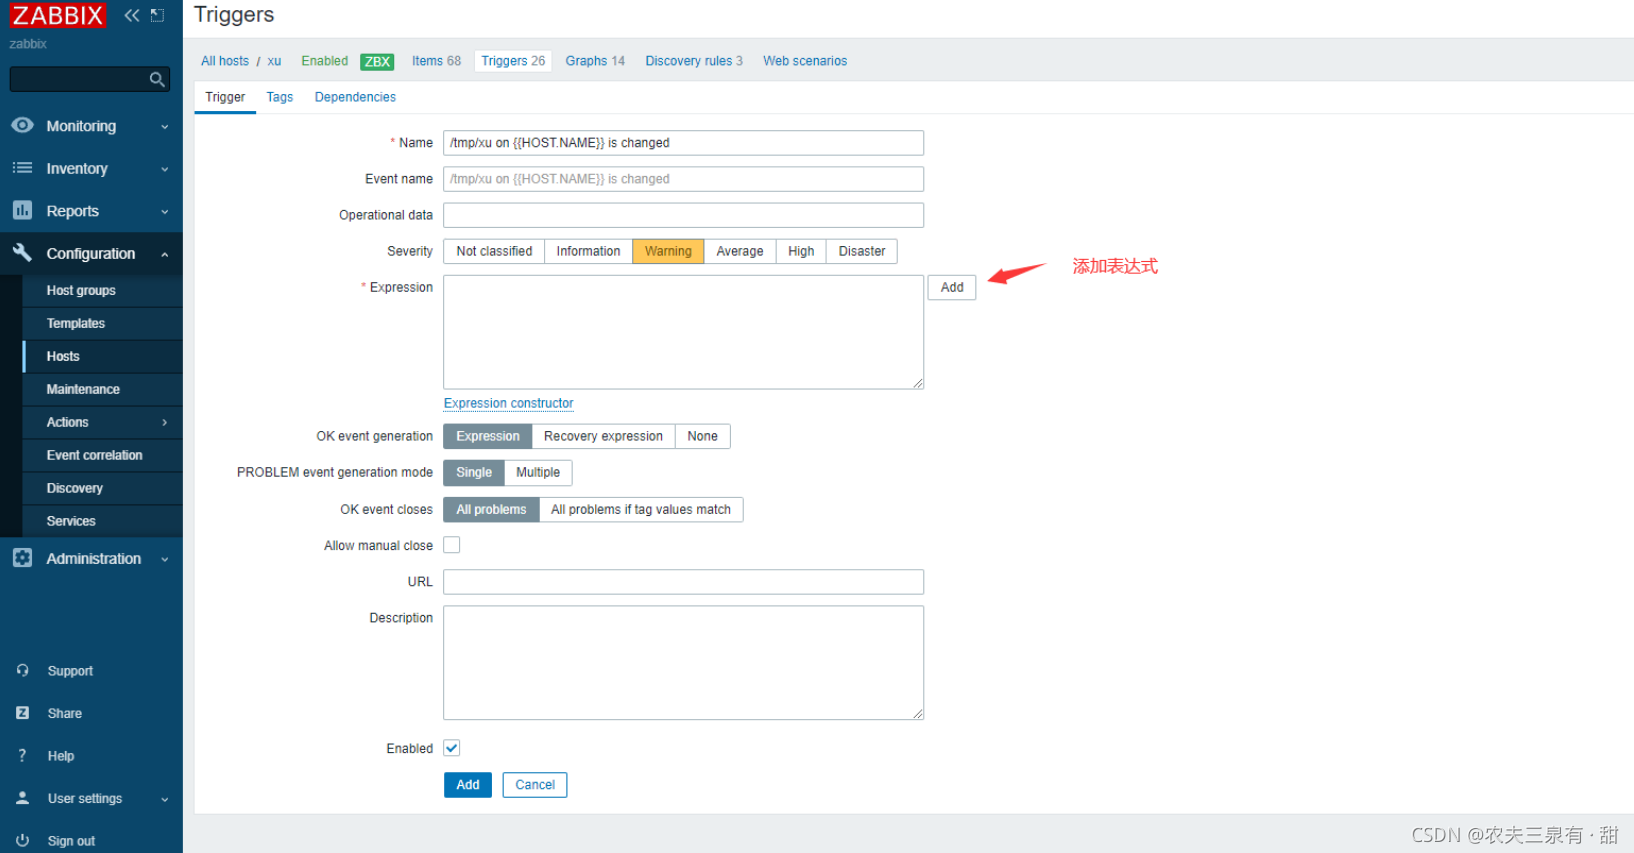Open Discovery rules 3 link

click(694, 61)
